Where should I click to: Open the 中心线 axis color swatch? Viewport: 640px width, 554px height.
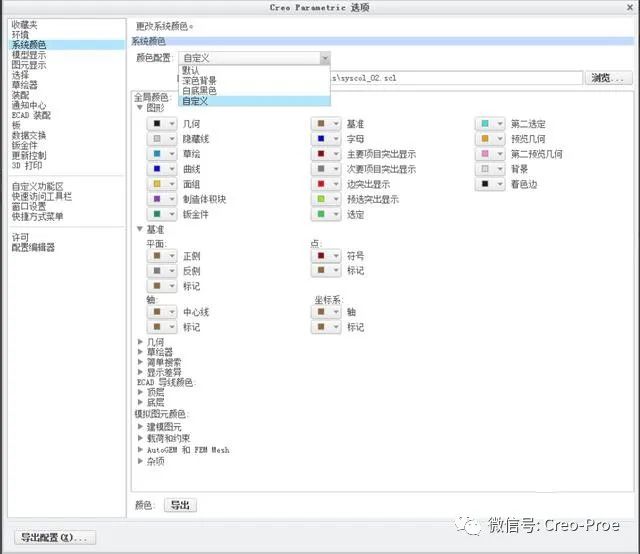click(x=162, y=312)
